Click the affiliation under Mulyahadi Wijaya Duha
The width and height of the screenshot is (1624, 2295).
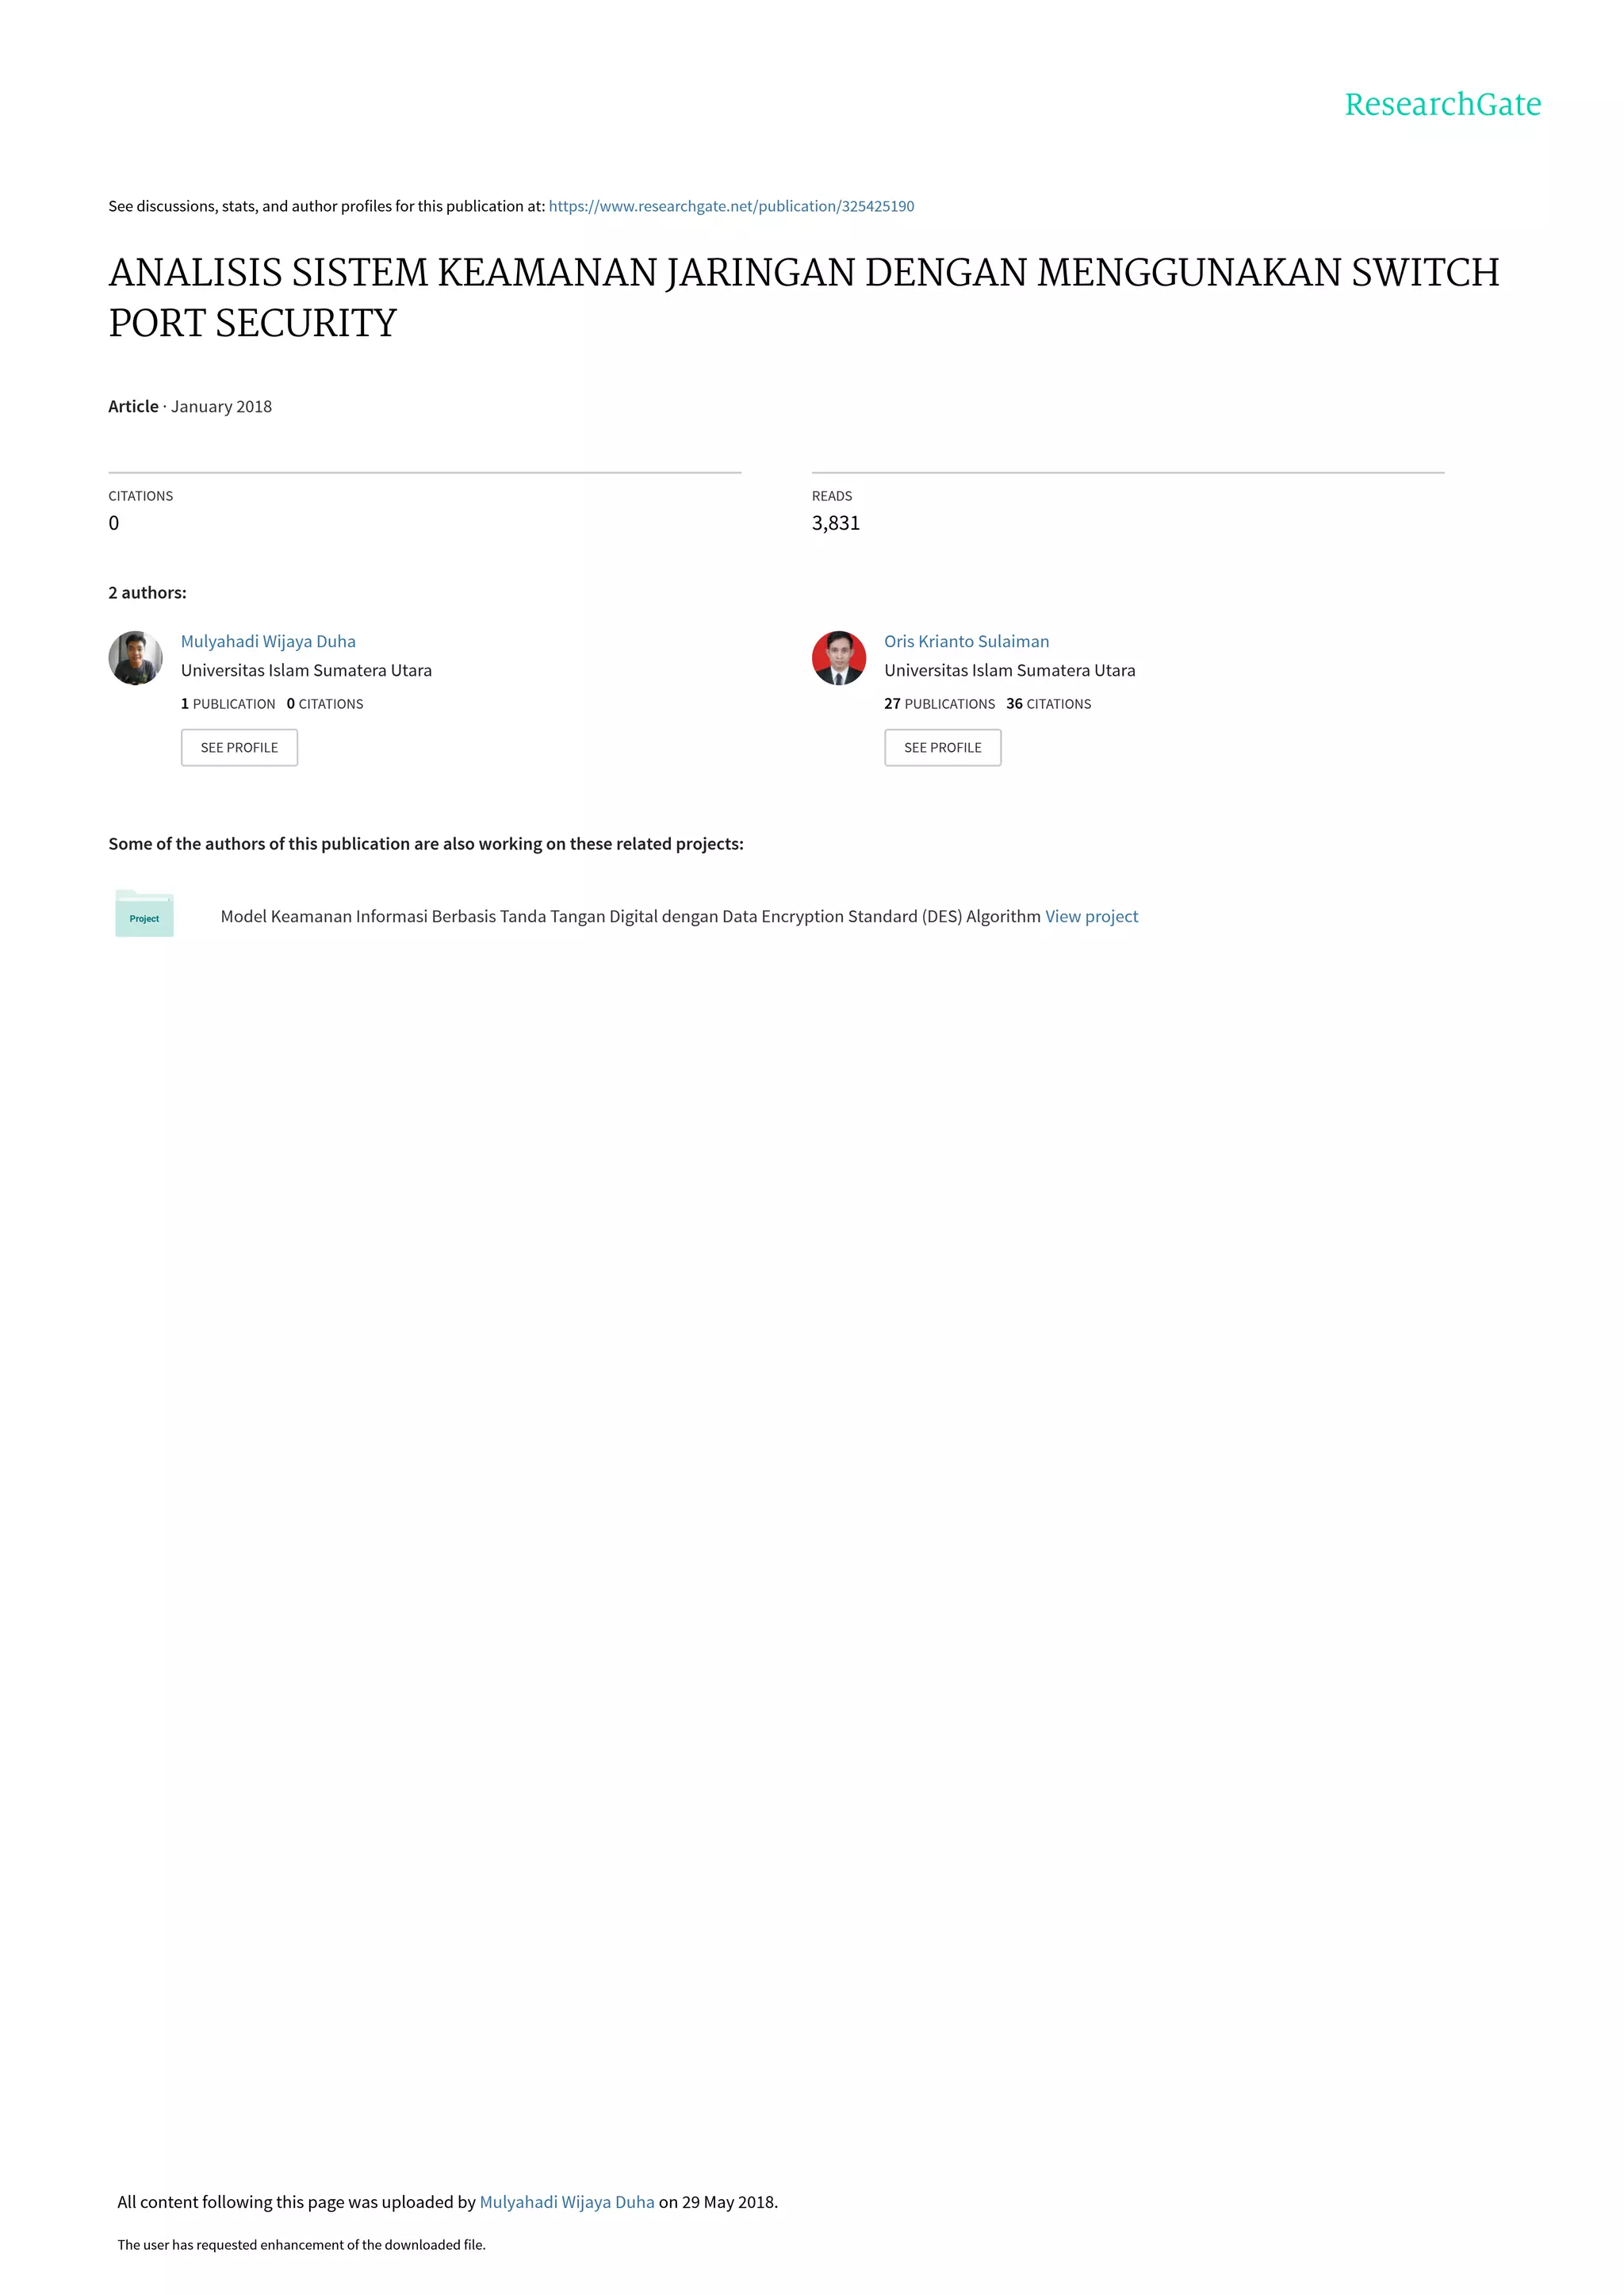pos(306,670)
